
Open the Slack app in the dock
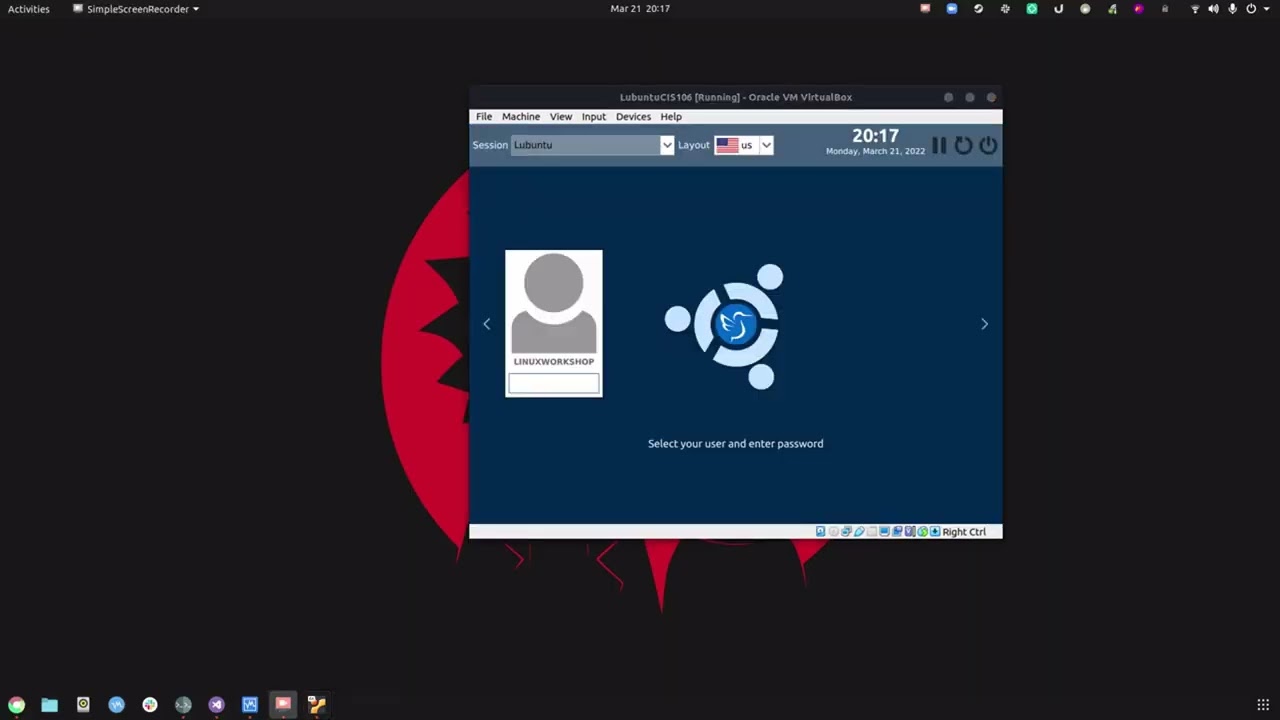pos(150,705)
